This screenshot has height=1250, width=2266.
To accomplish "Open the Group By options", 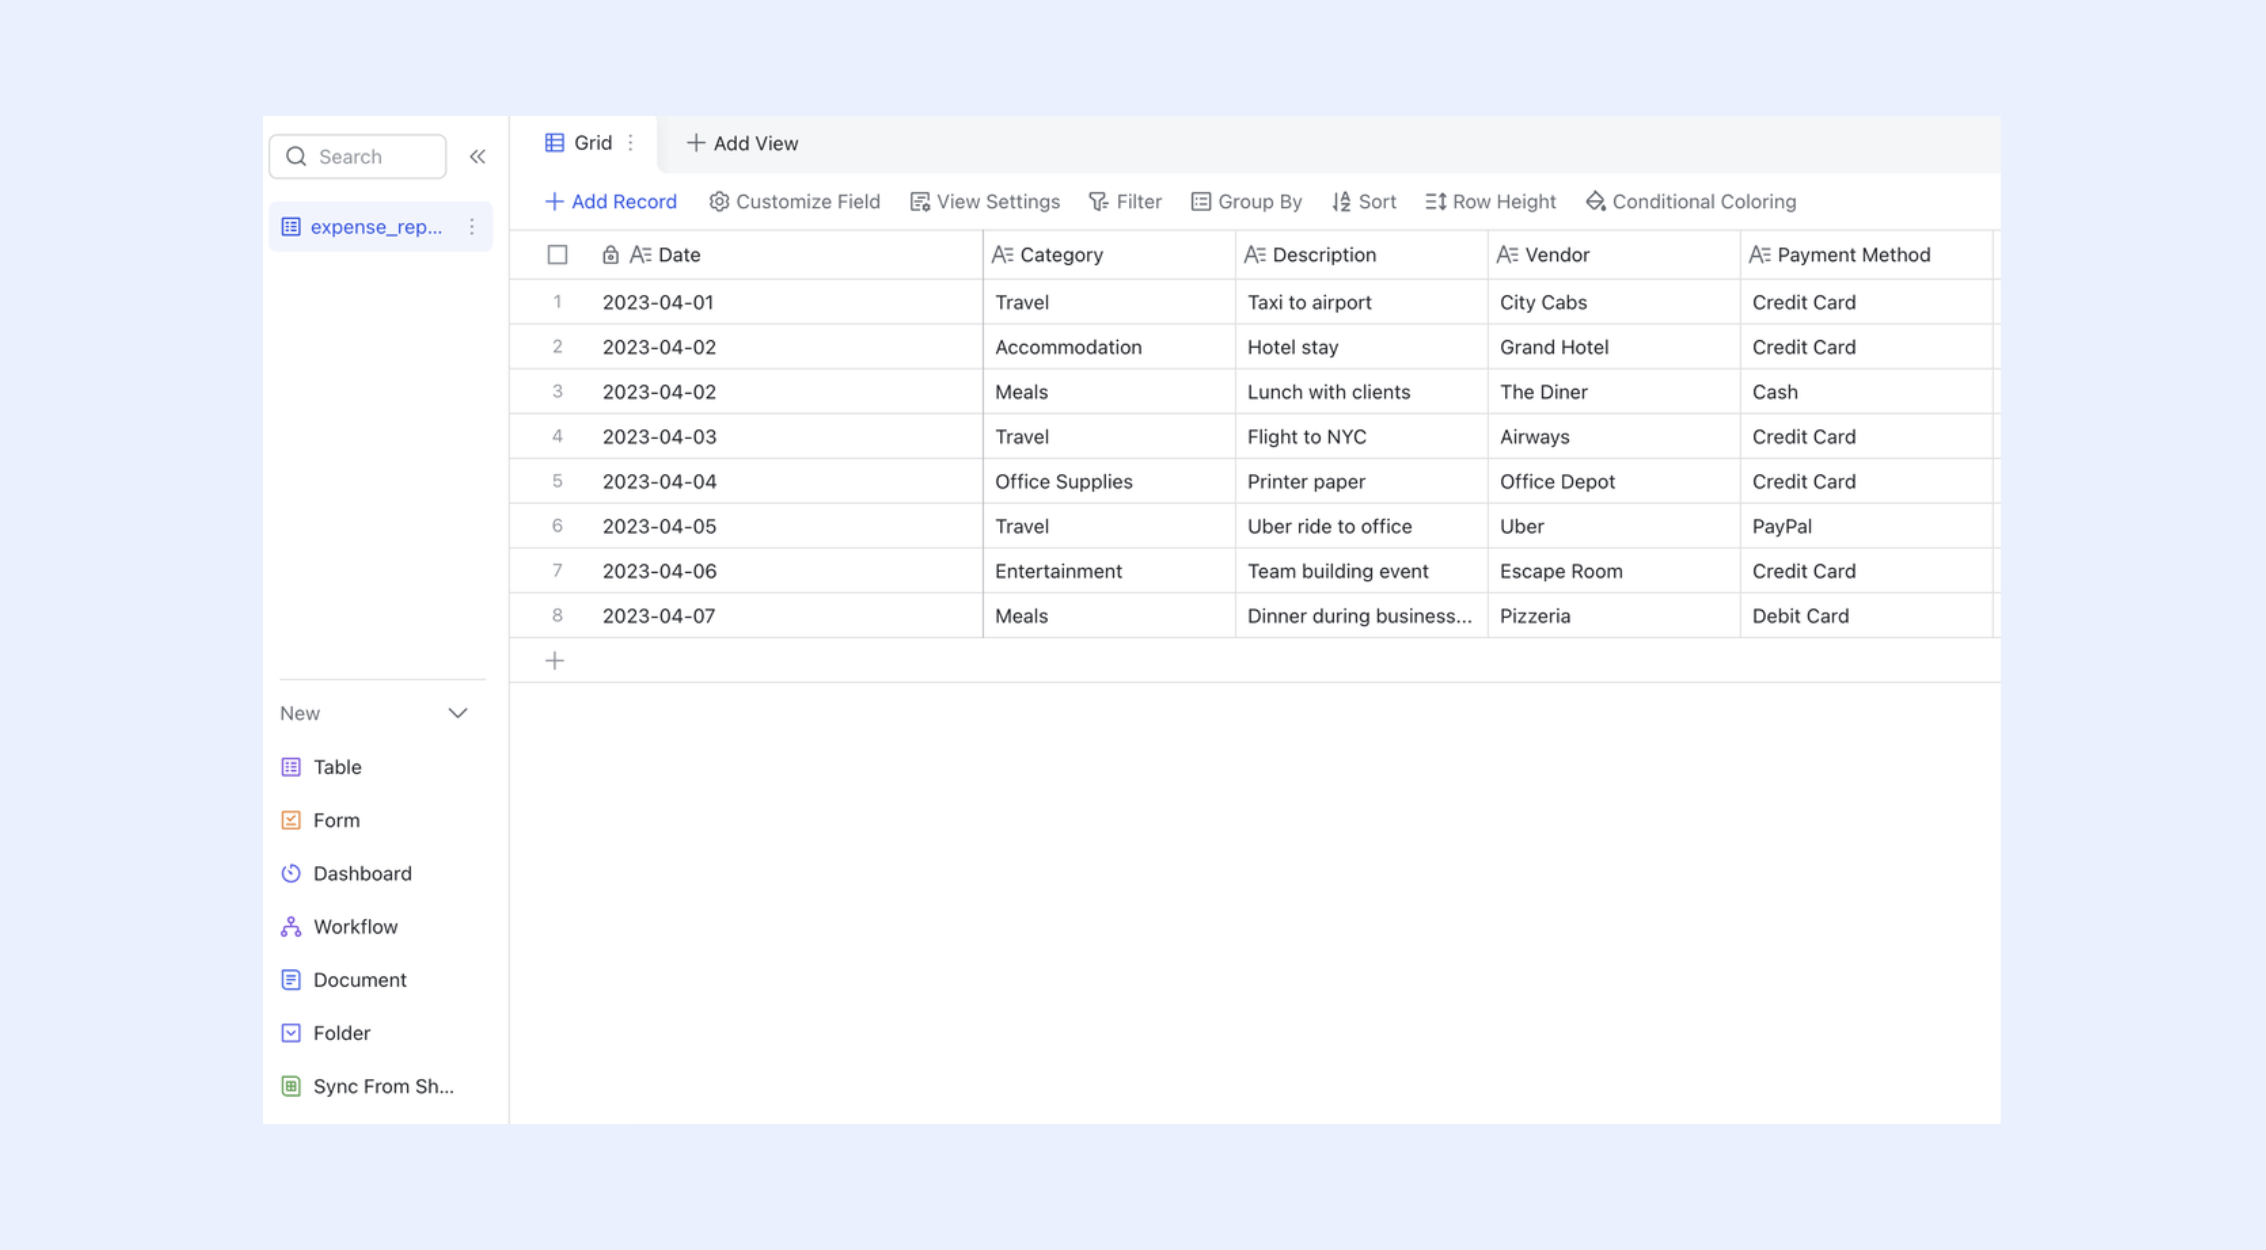I will tap(1246, 202).
